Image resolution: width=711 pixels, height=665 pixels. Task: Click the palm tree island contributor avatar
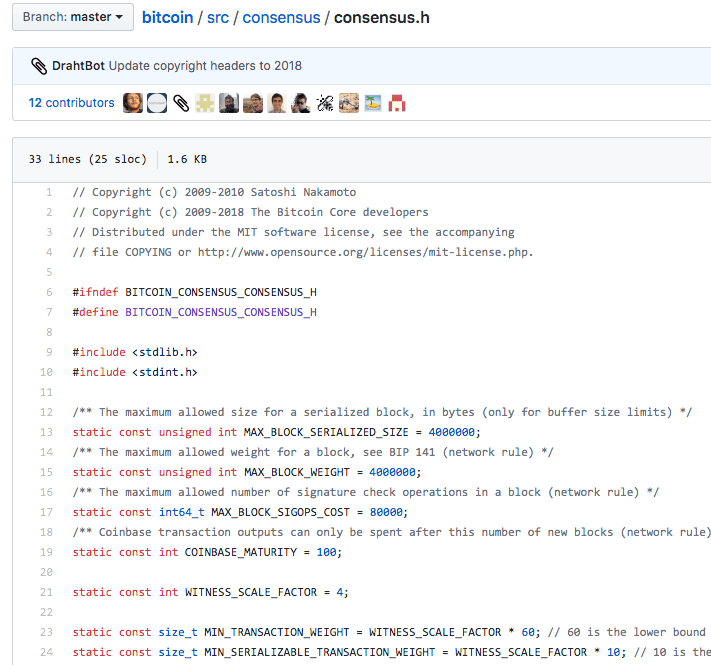[373, 103]
